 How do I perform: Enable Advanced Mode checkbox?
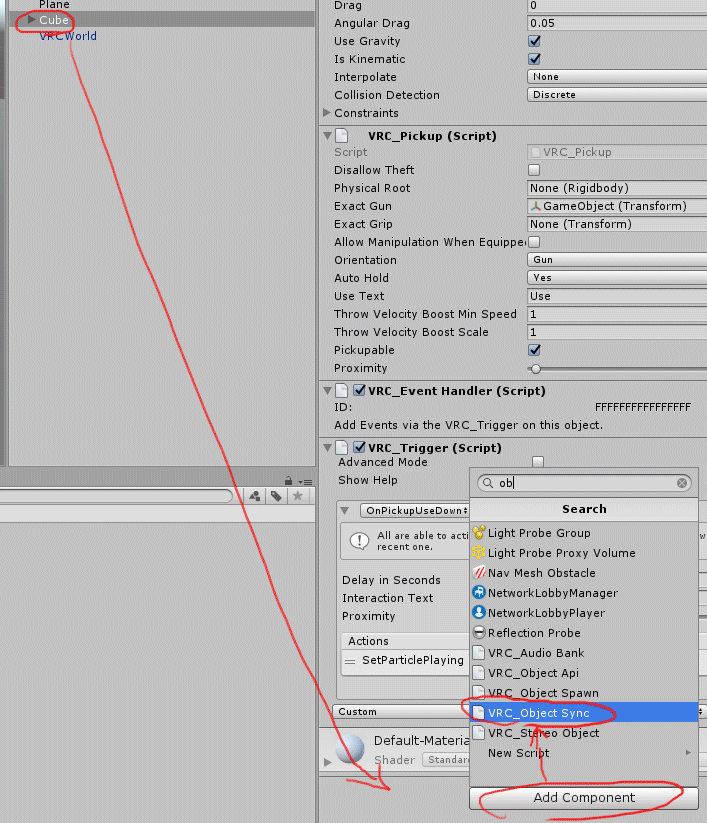tap(537, 462)
